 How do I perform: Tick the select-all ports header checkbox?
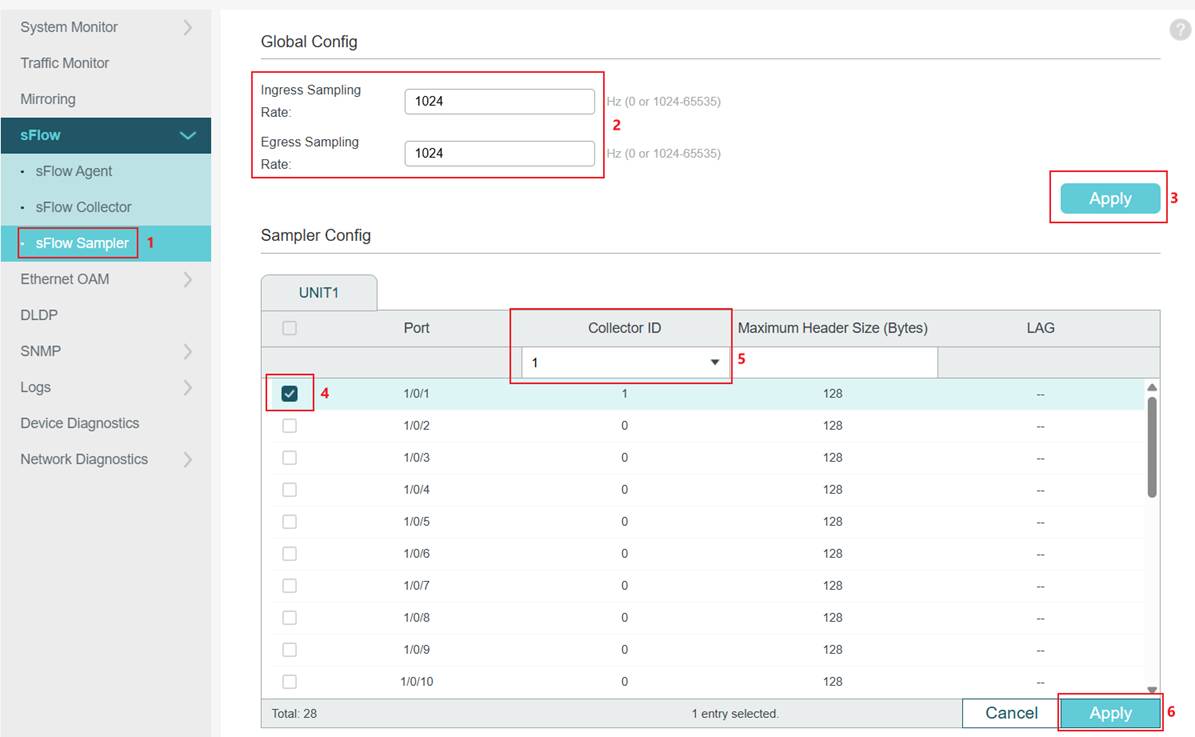[x=290, y=328]
